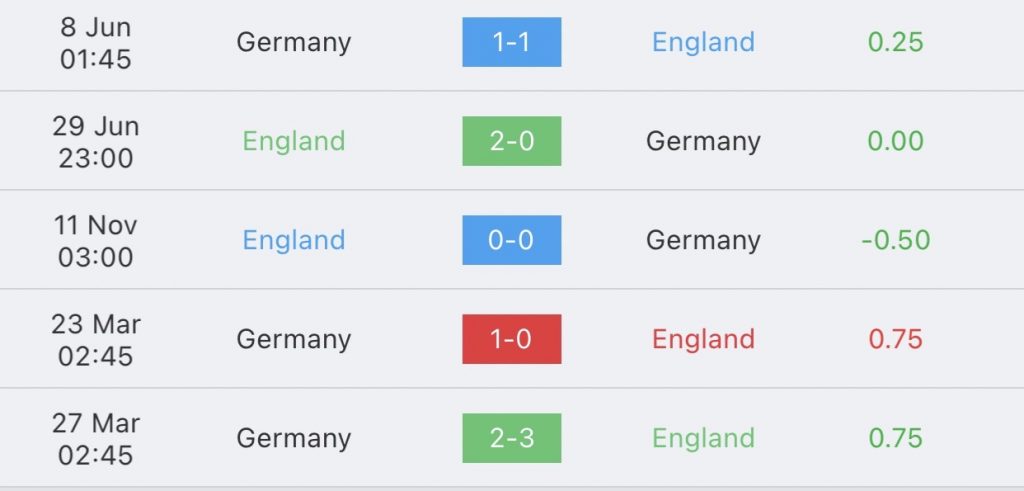Click blue England in the 8 Jun match
The image size is (1024, 491).
click(x=703, y=43)
